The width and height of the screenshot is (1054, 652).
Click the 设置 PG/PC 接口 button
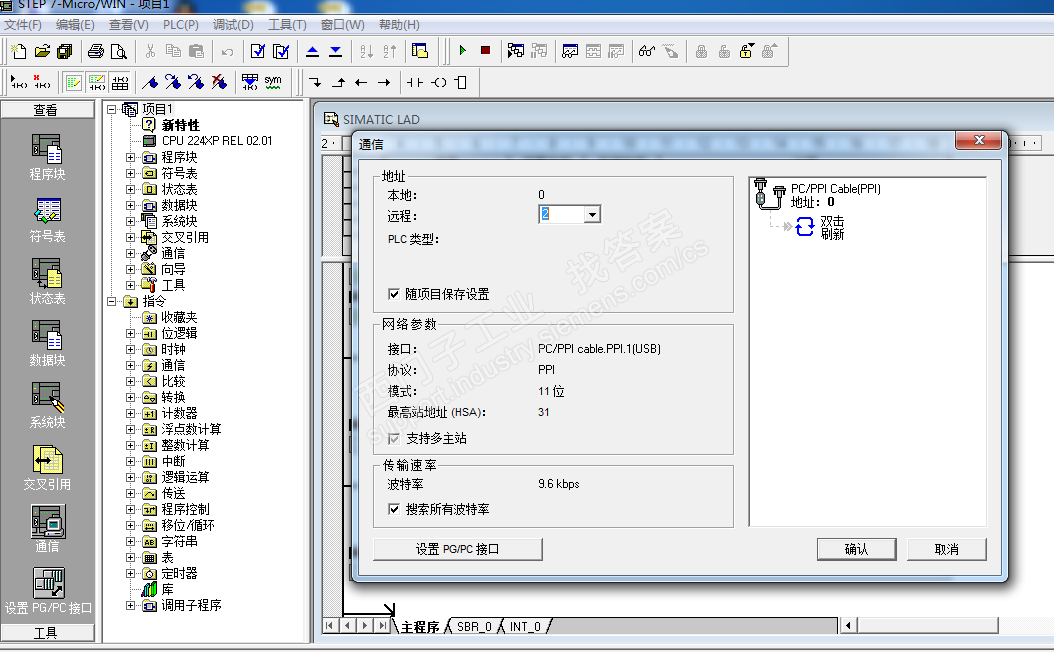pyautogui.click(x=458, y=549)
